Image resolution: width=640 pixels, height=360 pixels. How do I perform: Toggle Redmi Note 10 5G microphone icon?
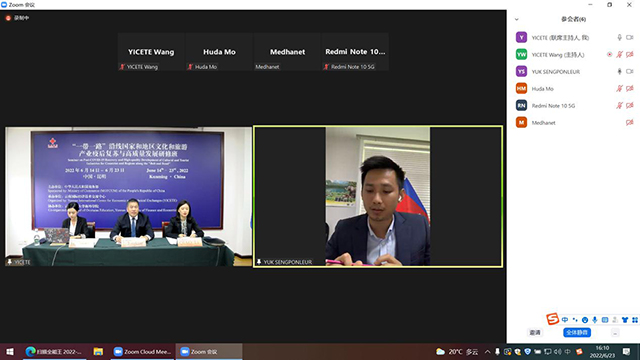pos(619,106)
